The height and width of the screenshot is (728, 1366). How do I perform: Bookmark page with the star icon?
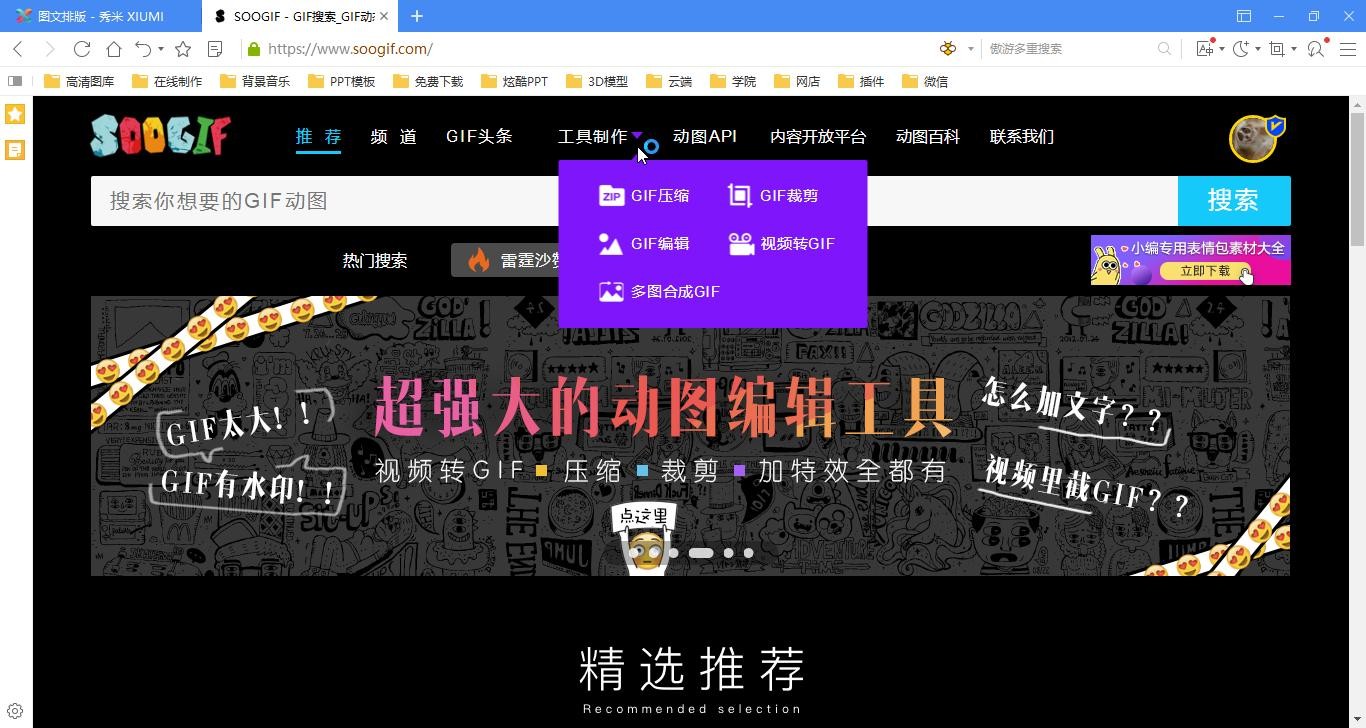point(183,49)
